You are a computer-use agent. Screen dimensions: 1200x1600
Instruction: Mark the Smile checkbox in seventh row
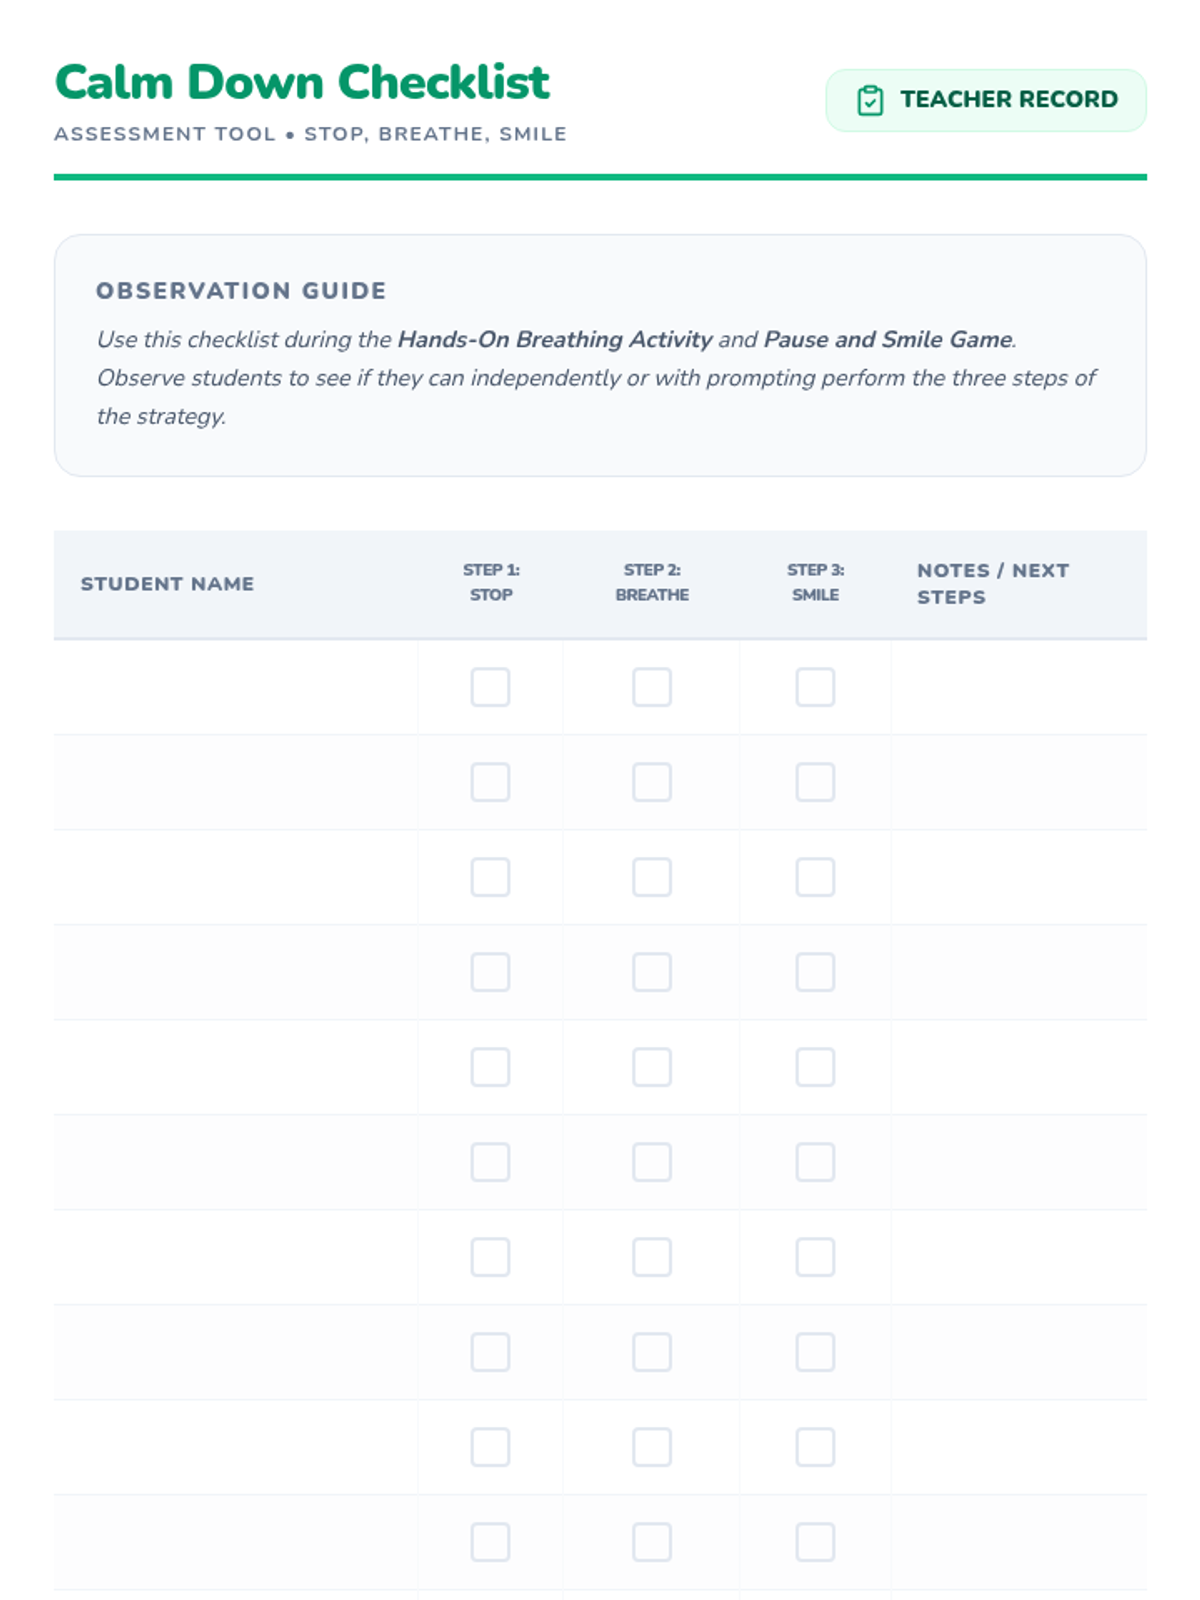815,1257
